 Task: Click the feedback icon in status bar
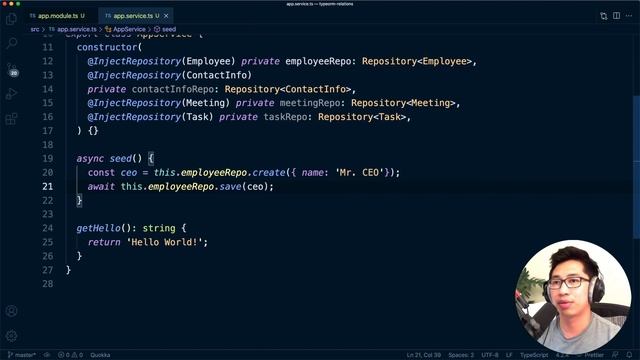click(615, 355)
